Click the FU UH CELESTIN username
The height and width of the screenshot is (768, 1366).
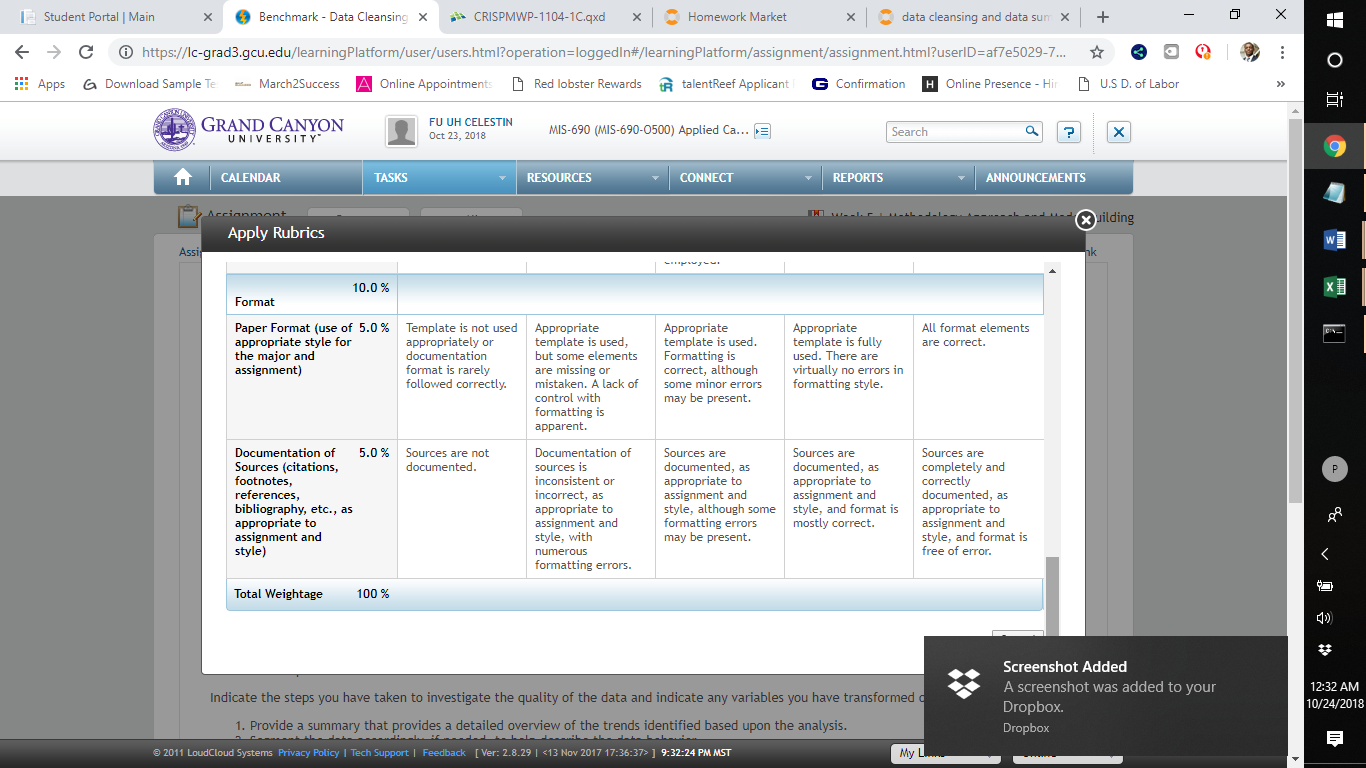pos(471,122)
